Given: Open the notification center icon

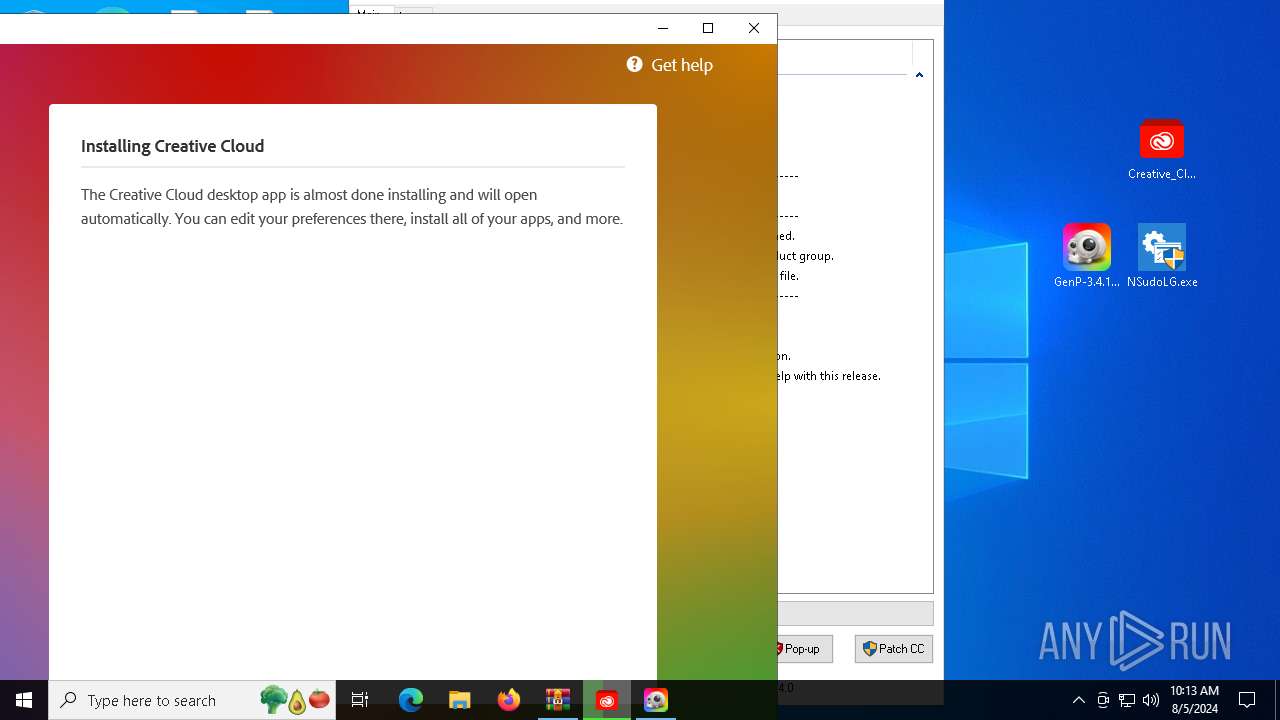Looking at the screenshot, I should [x=1247, y=700].
